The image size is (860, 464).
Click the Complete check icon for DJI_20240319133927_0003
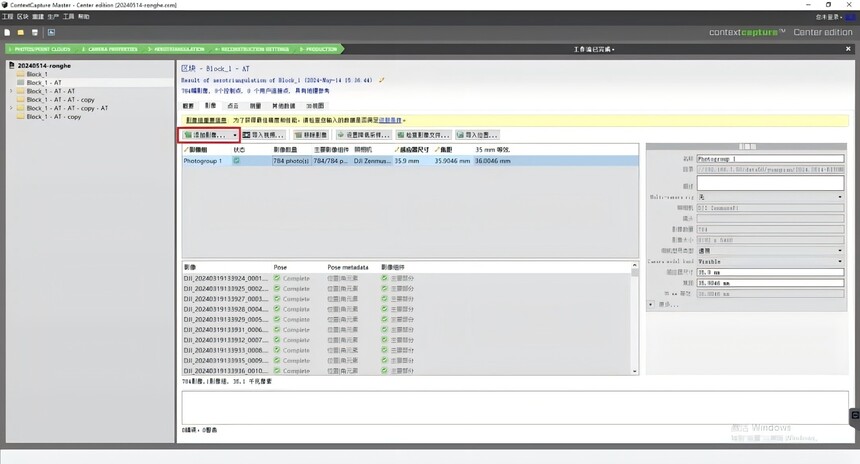pyautogui.click(x=277, y=299)
